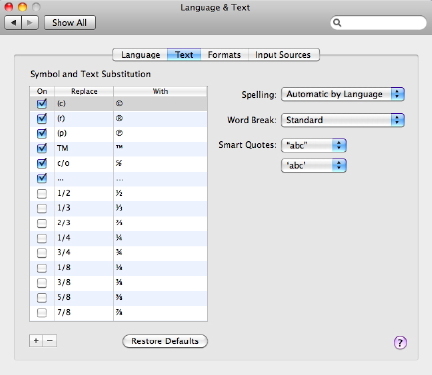The height and width of the screenshot is (375, 432).
Task: Enable the 1/3 fraction substitution
Action: pyautogui.click(x=42, y=208)
